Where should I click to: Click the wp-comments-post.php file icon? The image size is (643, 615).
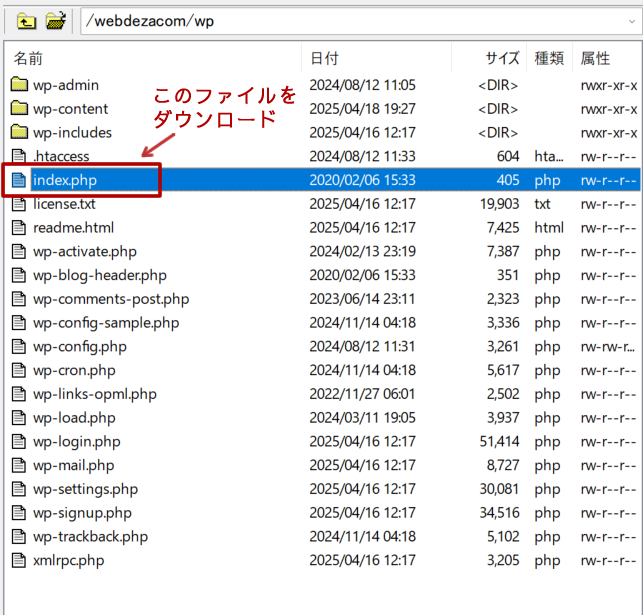[18, 299]
